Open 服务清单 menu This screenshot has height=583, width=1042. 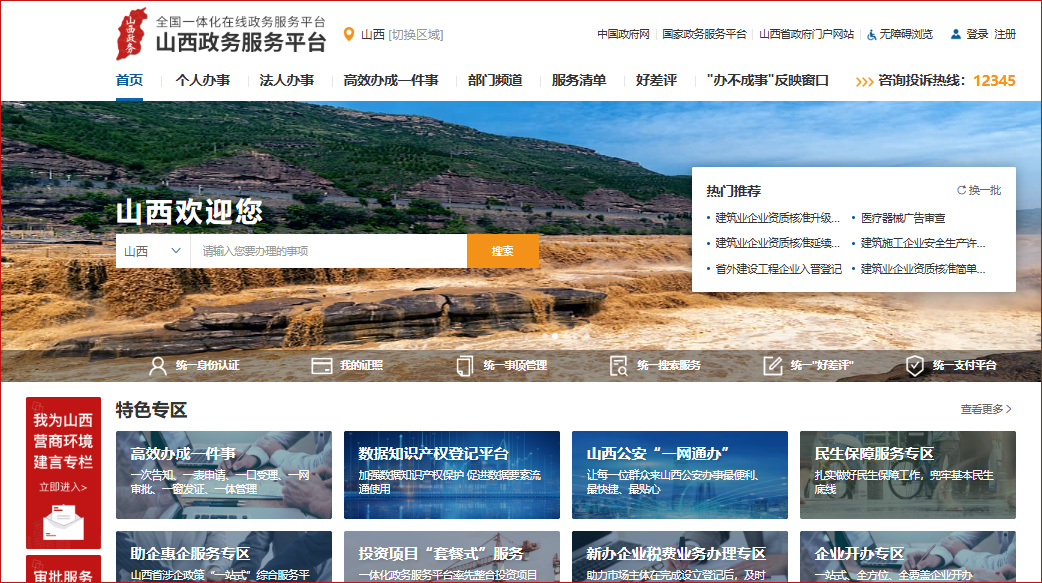point(579,80)
